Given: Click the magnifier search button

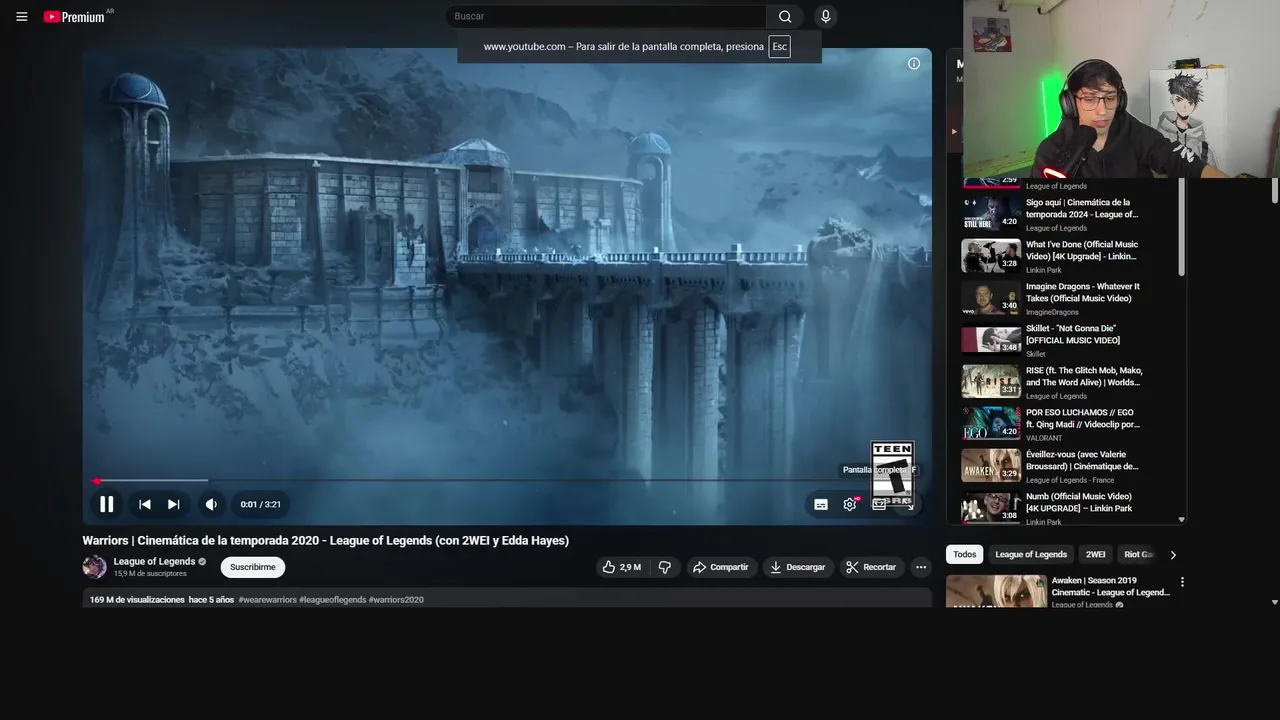Looking at the screenshot, I should point(785,16).
